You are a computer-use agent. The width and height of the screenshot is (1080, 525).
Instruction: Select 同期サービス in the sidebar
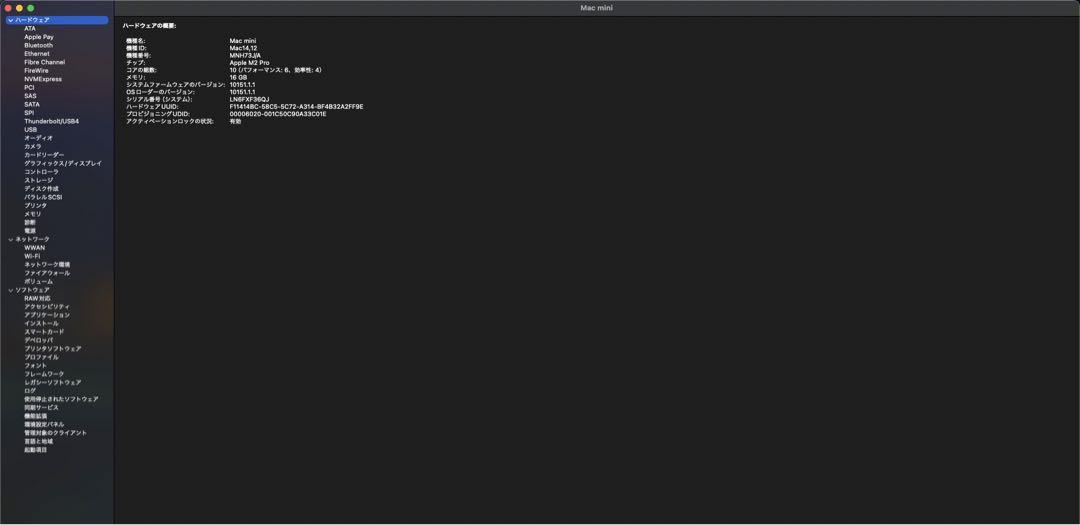[41, 408]
